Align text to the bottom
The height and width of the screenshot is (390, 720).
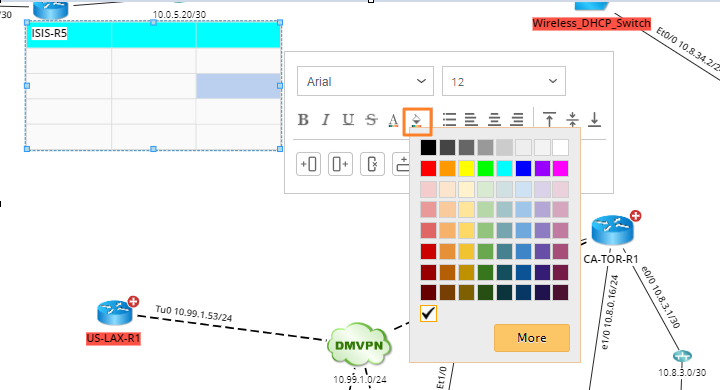tap(595, 119)
